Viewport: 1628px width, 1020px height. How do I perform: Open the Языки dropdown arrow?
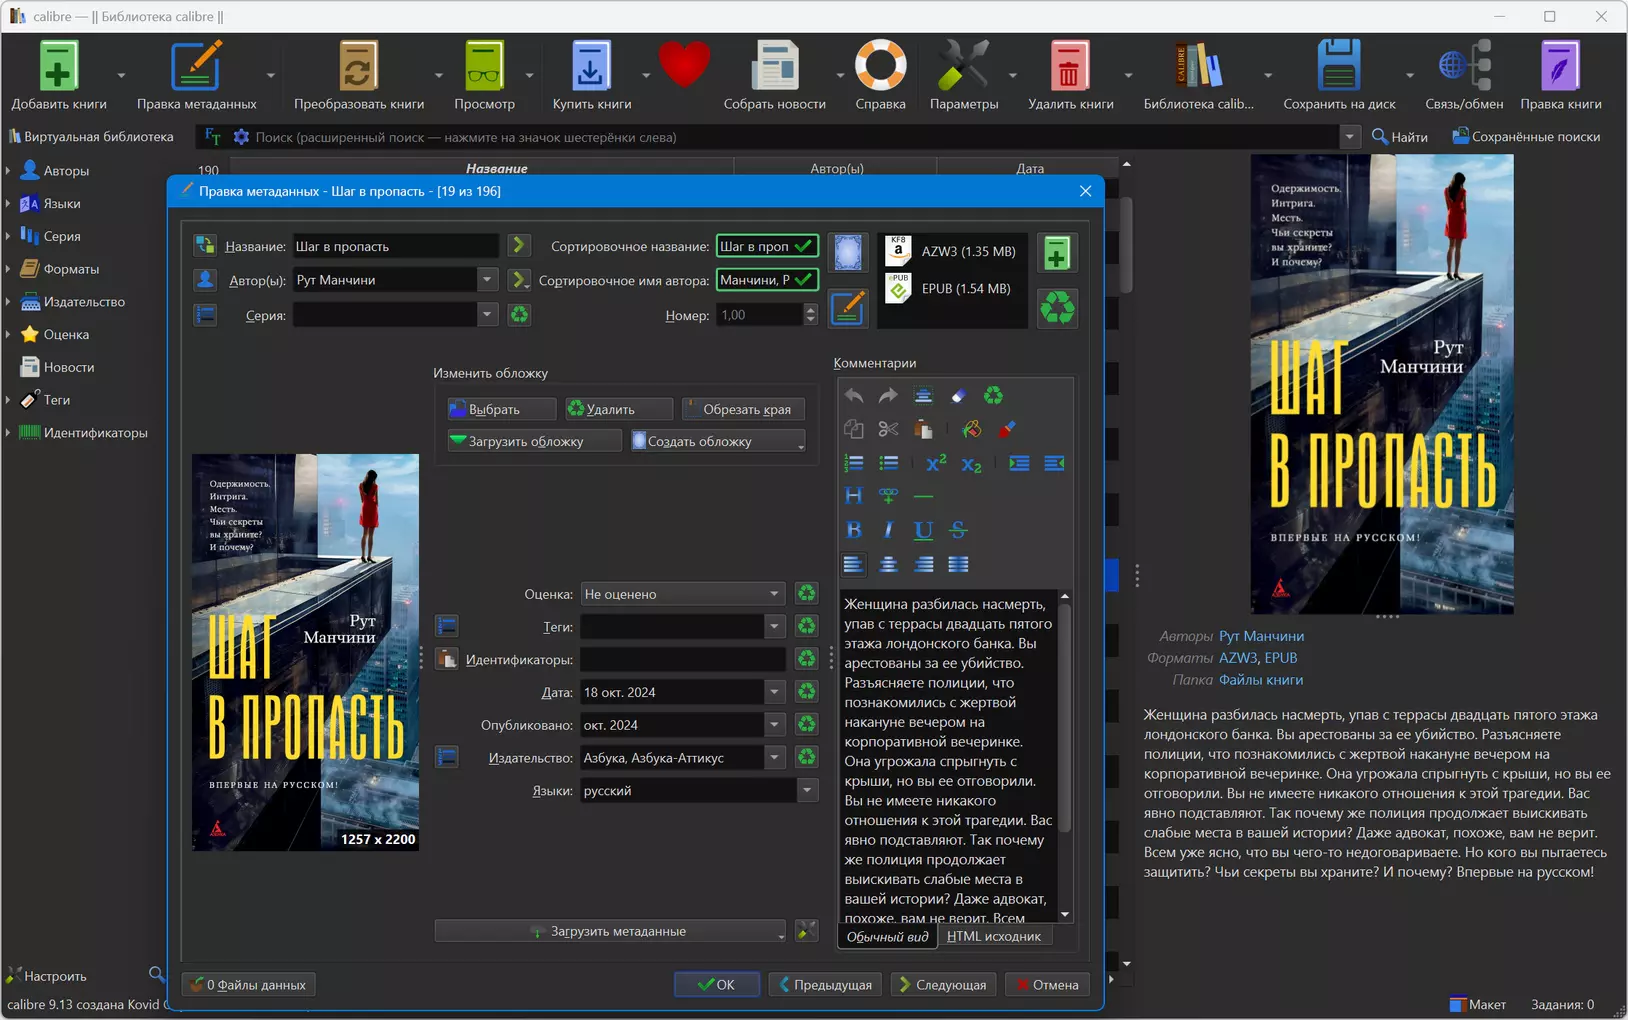pos(807,791)
